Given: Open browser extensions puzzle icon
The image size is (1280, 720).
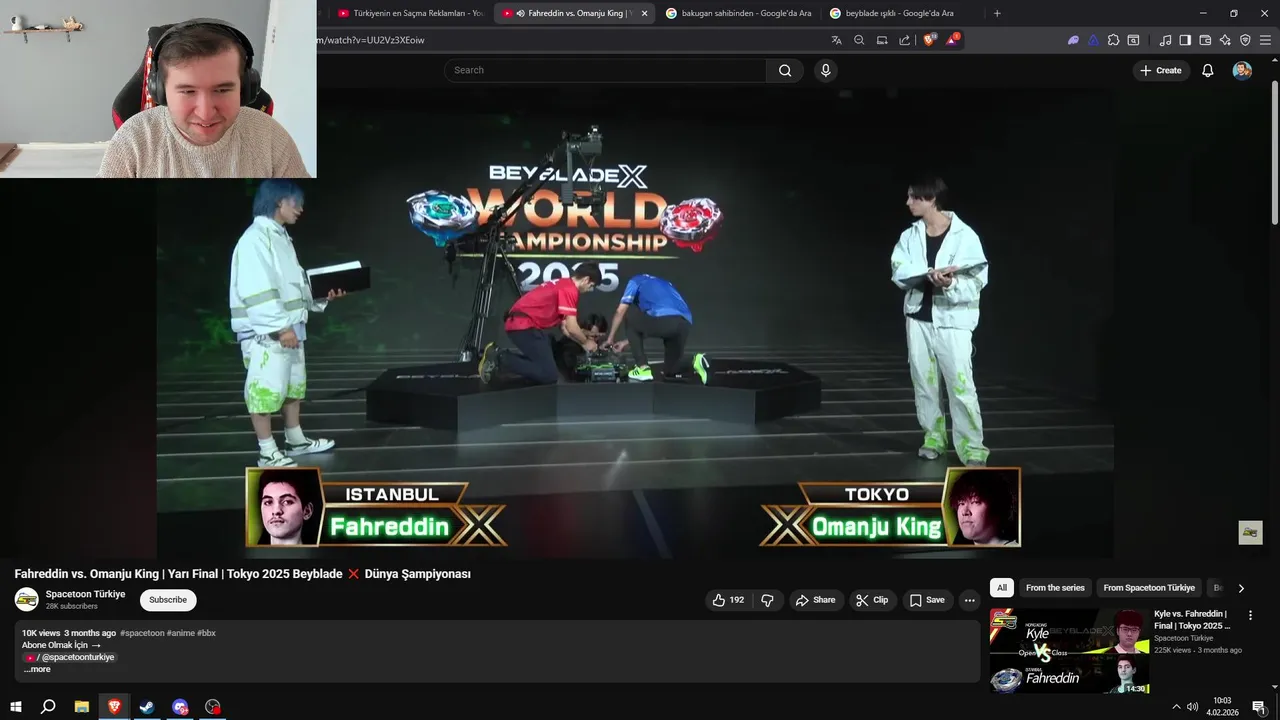Looking at the screenshot, I should click(x=1113, y=40).
